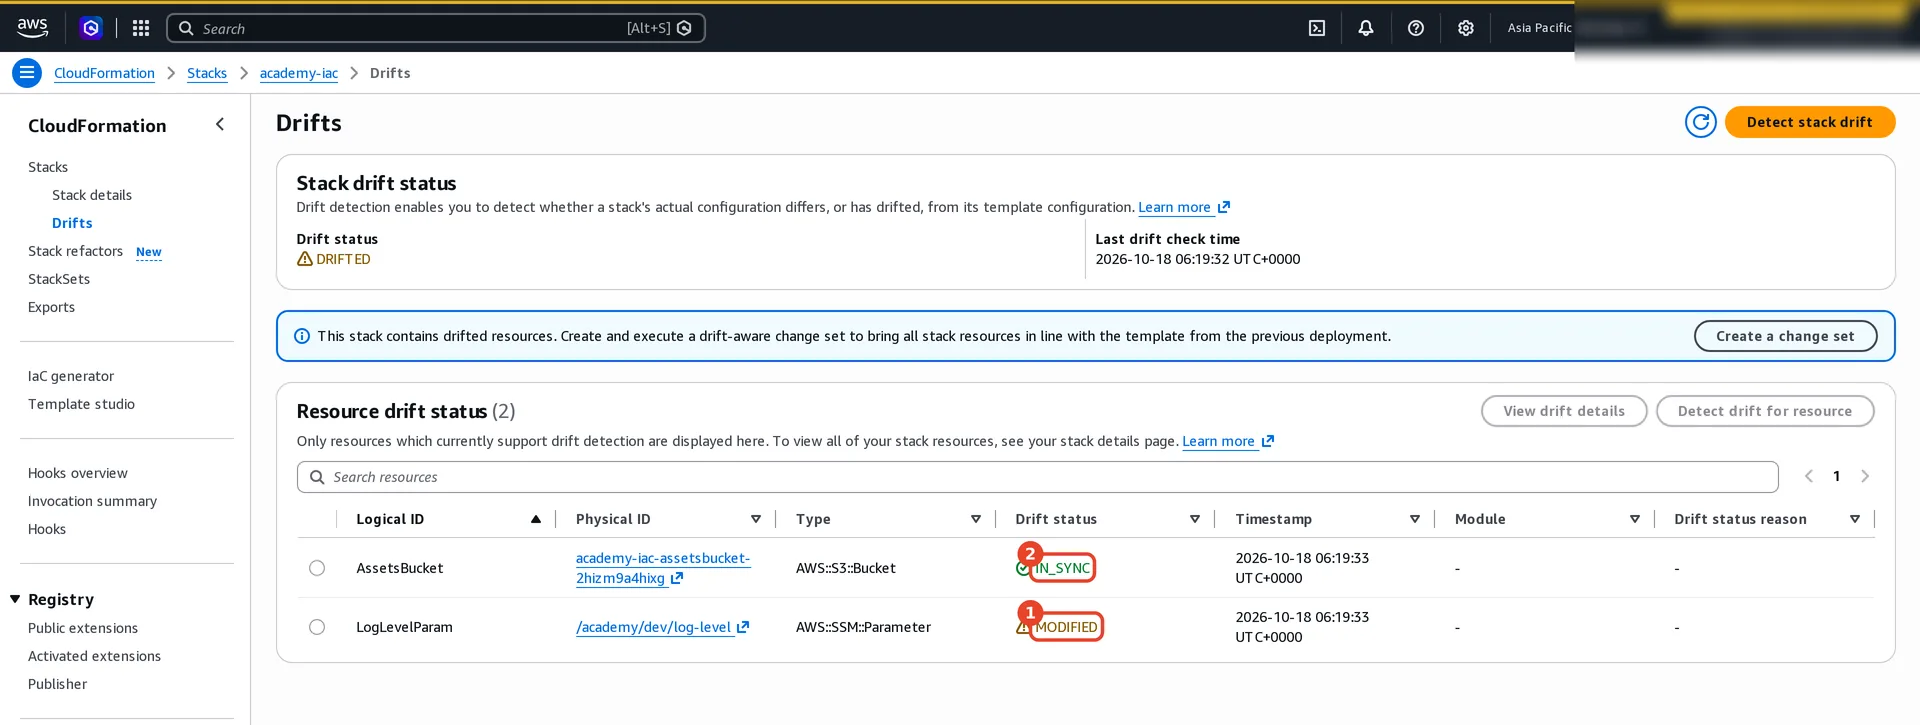The image size is (1920, 725).
Task: Collapse the Registry section
Action: [15, 599]
